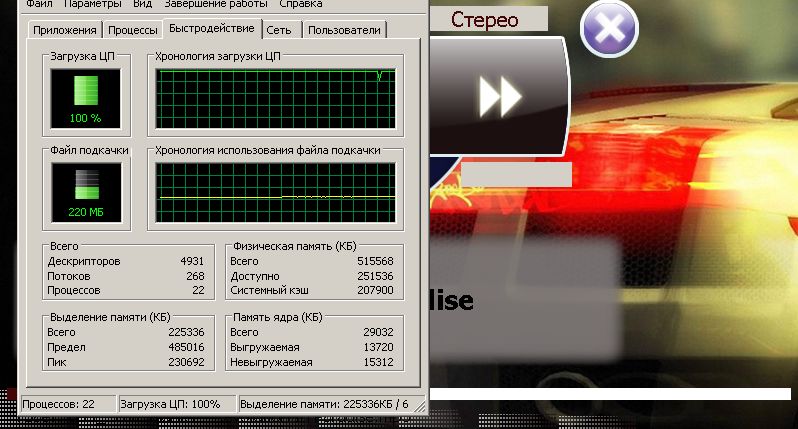Click the fast-forward double-arrow button

click(500, 96)
